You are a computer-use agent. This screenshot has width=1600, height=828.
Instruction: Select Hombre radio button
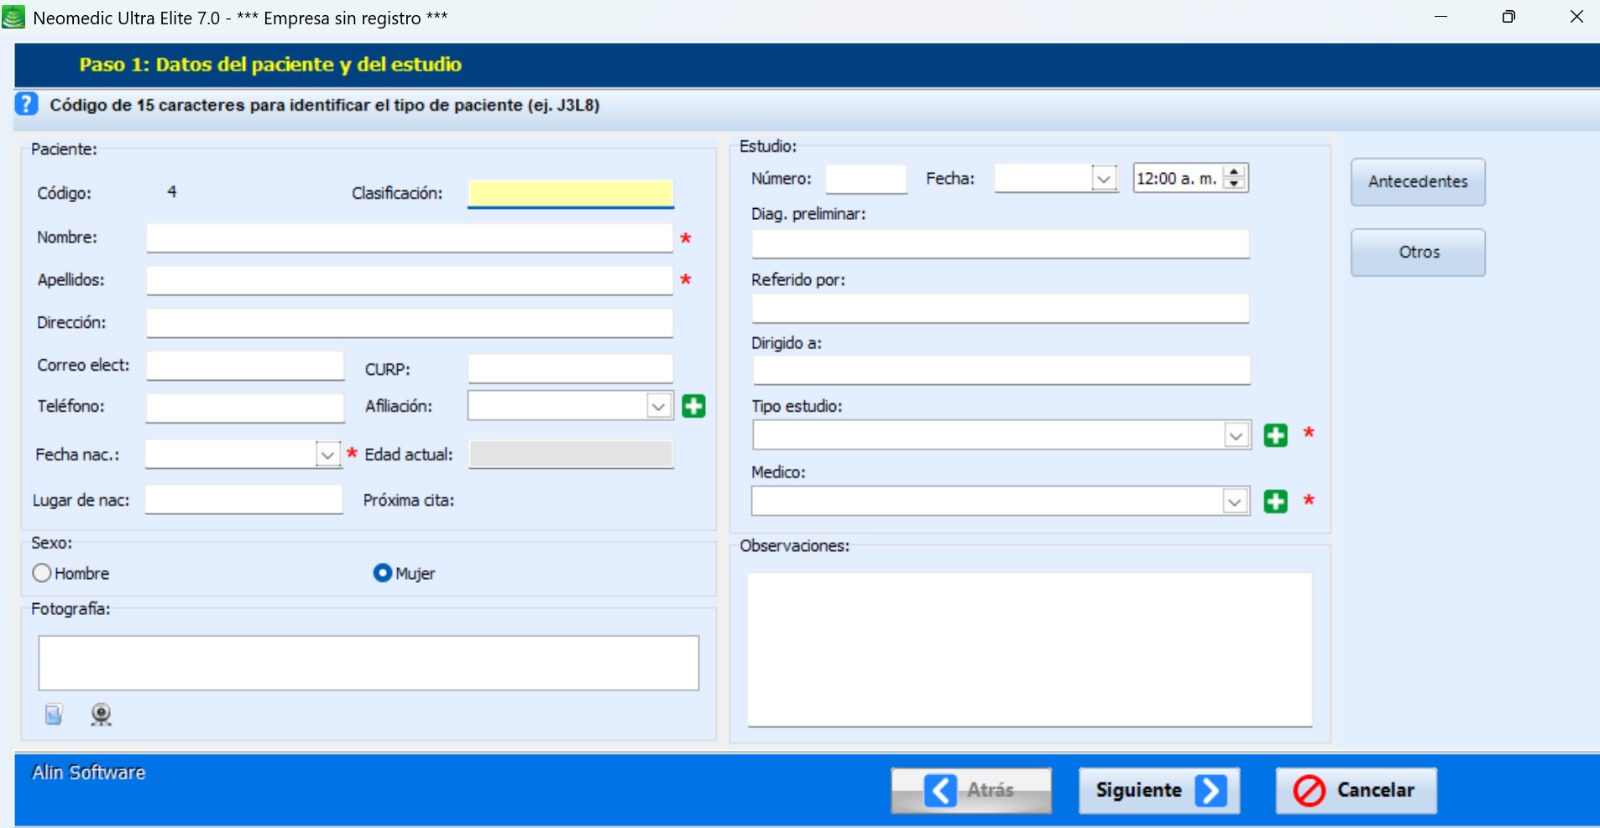pos(42,573)
